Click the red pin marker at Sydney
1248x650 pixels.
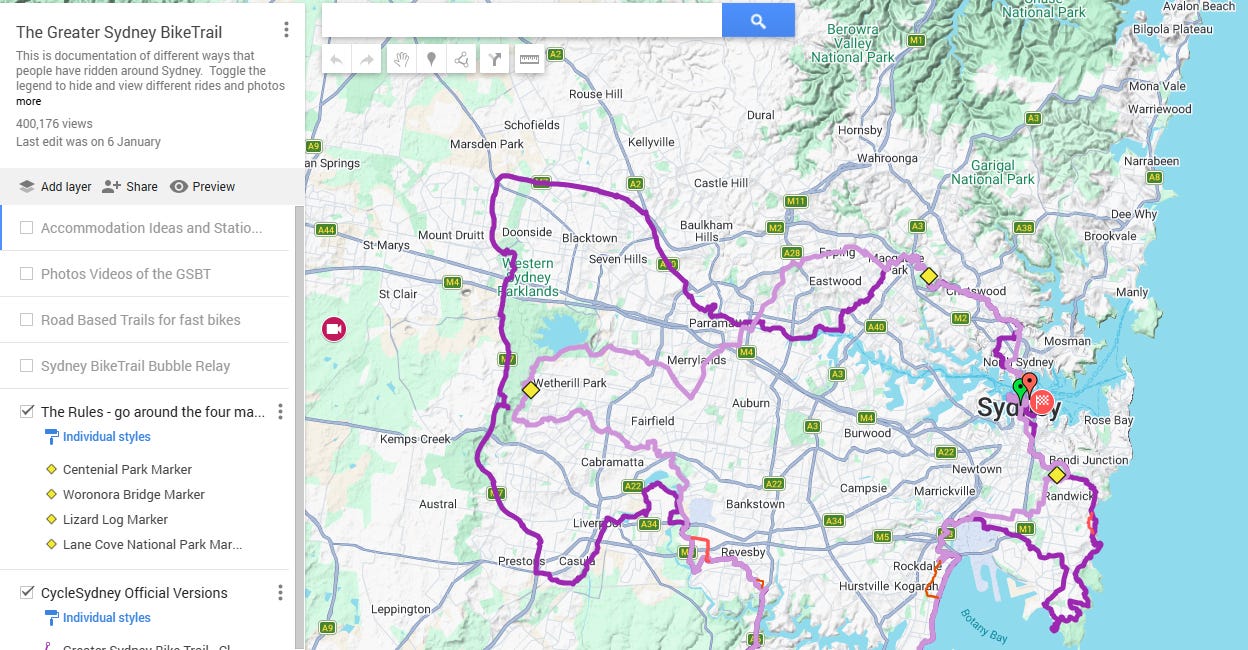(x=1029, y=385)
